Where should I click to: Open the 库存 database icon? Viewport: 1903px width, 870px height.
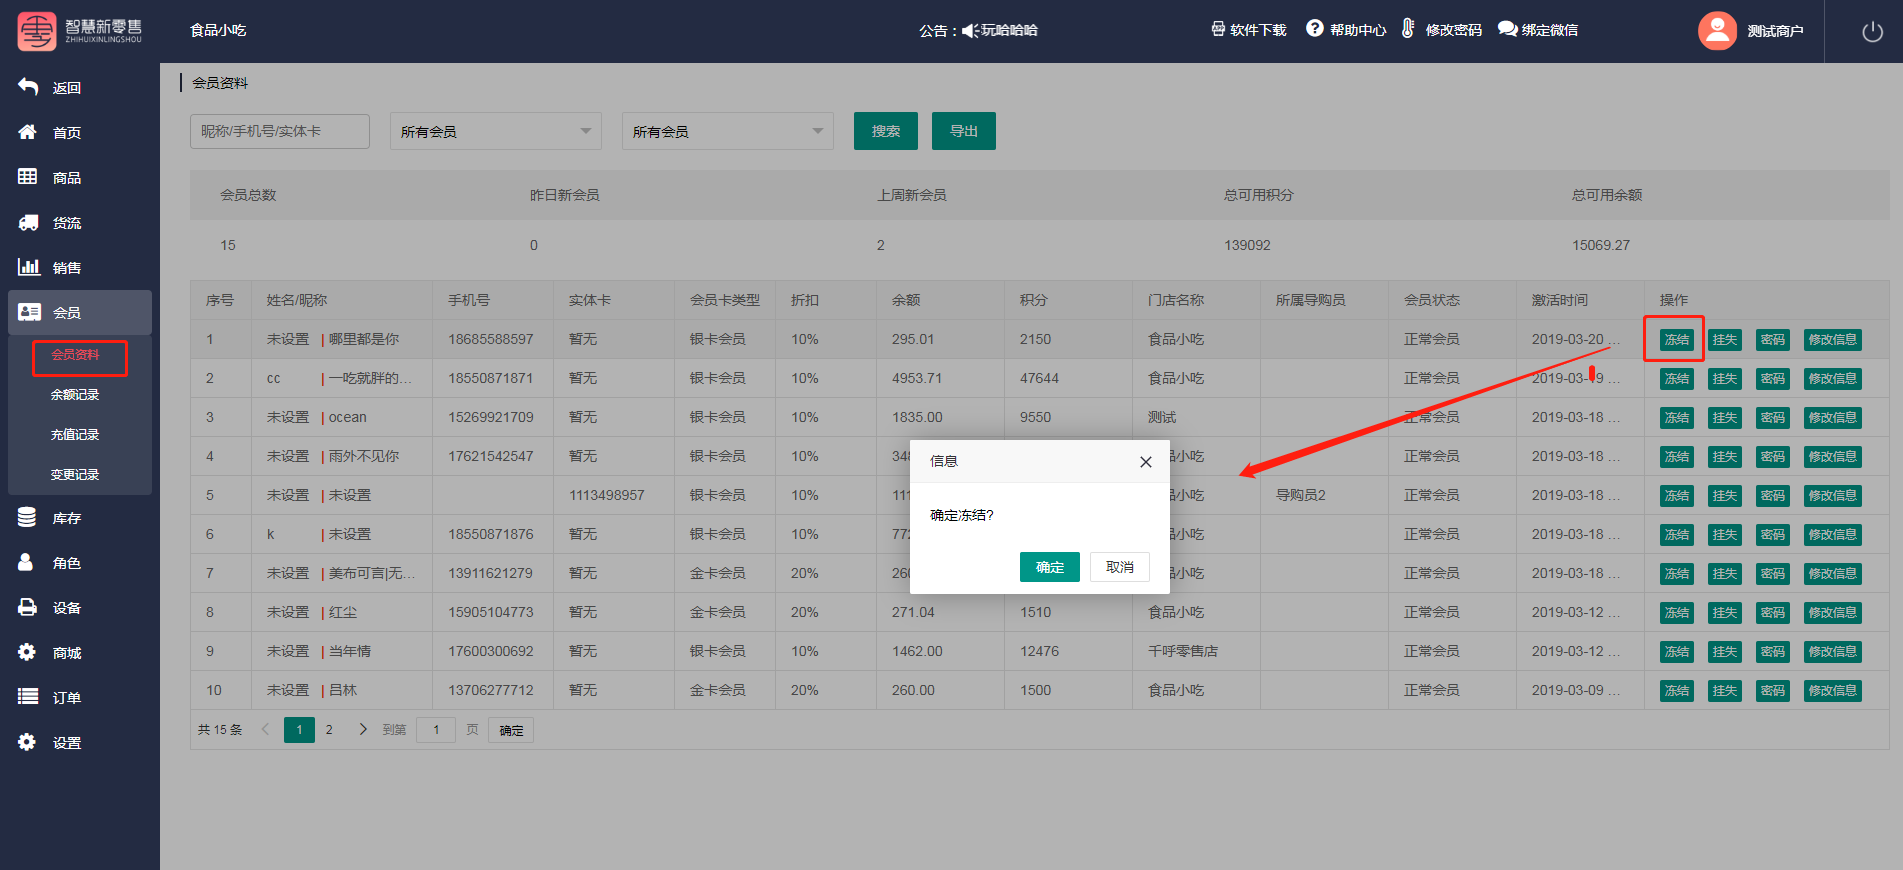[x=27, y=517]
